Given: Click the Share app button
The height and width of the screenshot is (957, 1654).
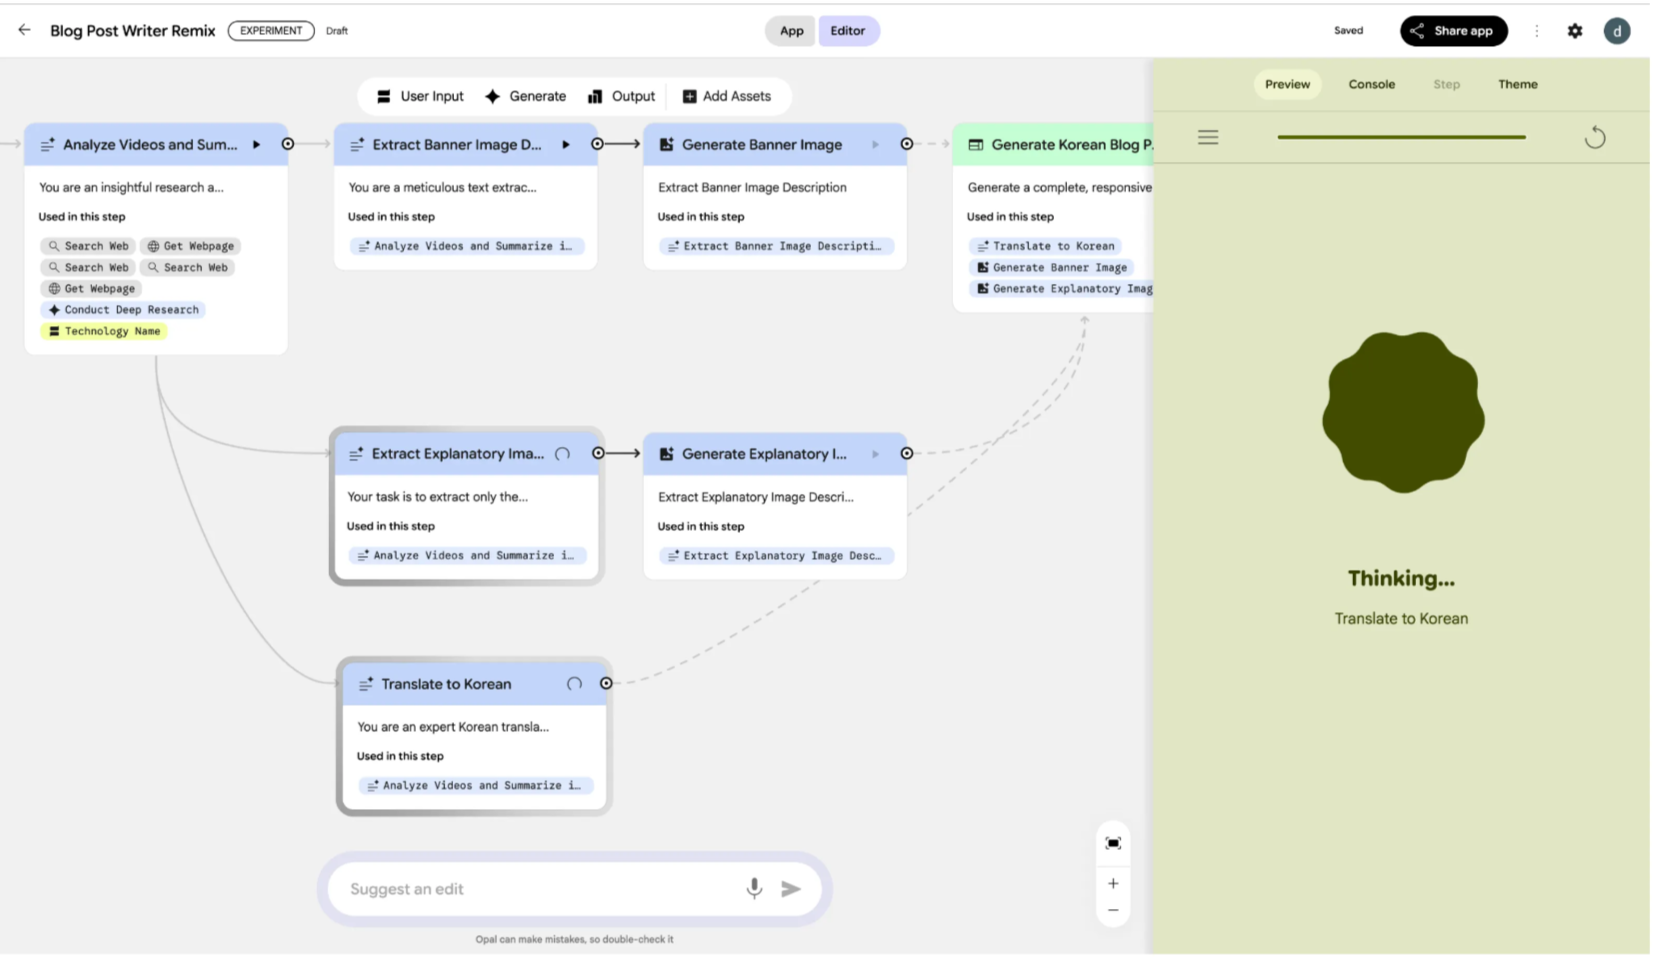Looking at the screenshot, I should pos(1453,31).
